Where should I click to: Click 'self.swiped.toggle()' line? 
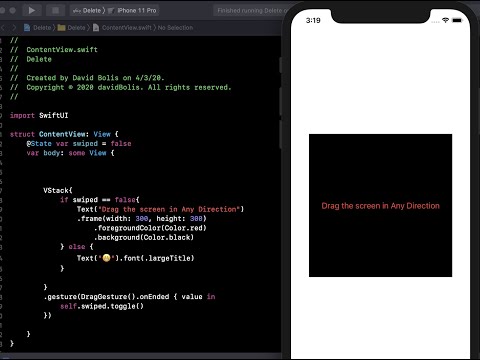coord(102,306)
